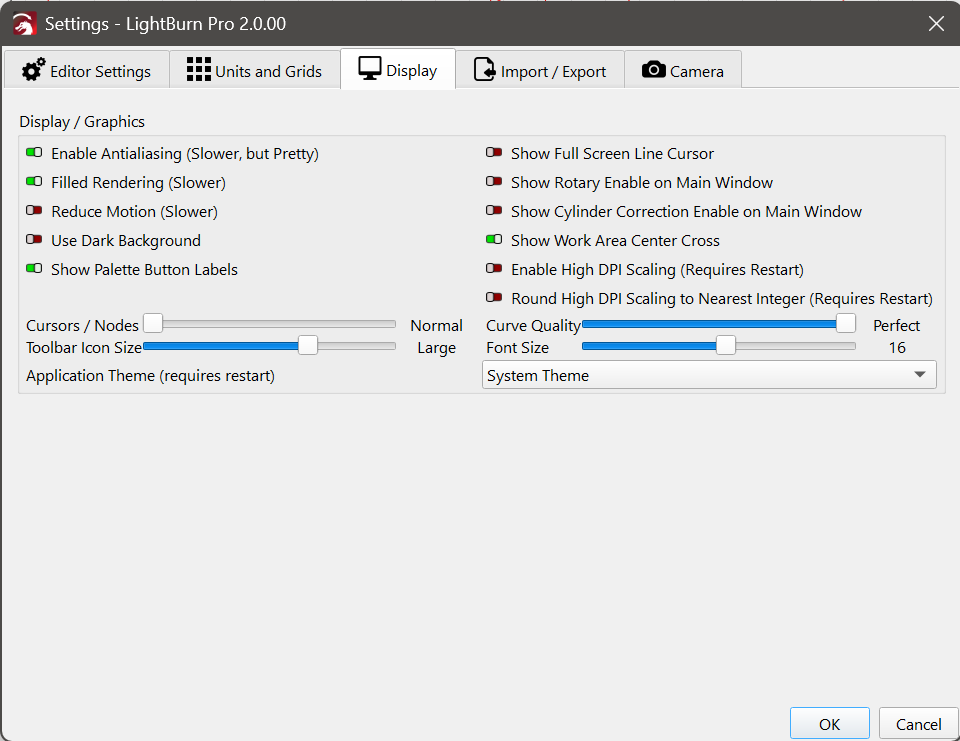
Task: Close the Settings dialog window
Action: point(936,23)
